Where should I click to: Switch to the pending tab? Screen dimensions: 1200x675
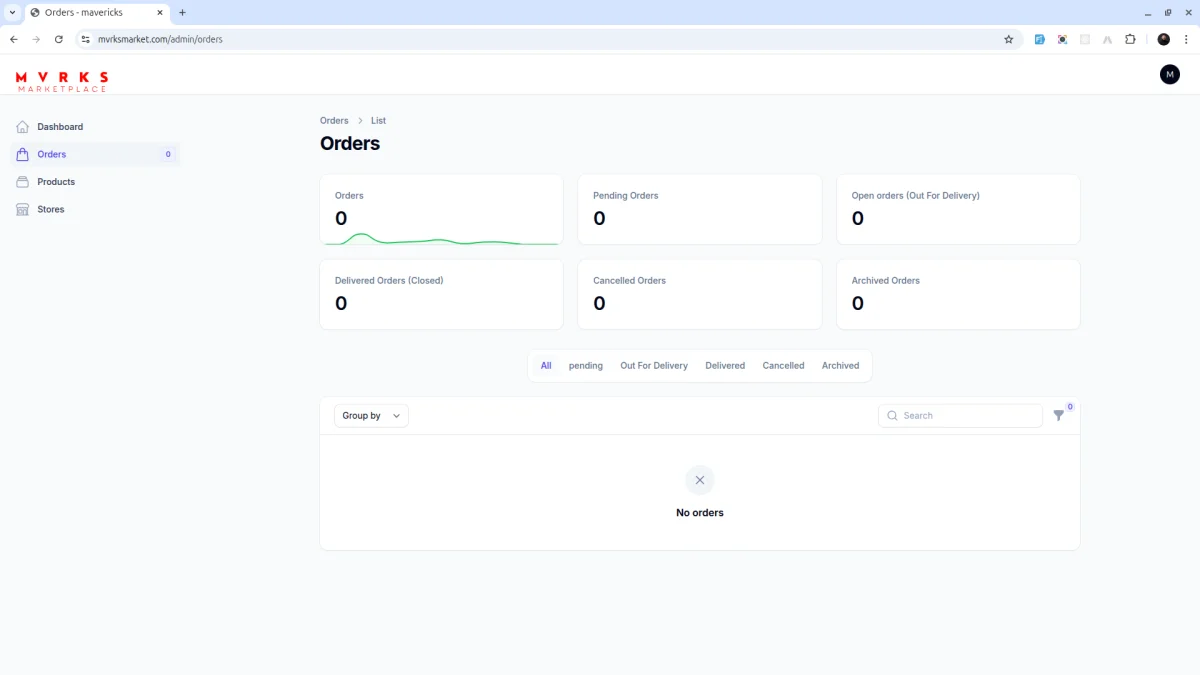586,366
